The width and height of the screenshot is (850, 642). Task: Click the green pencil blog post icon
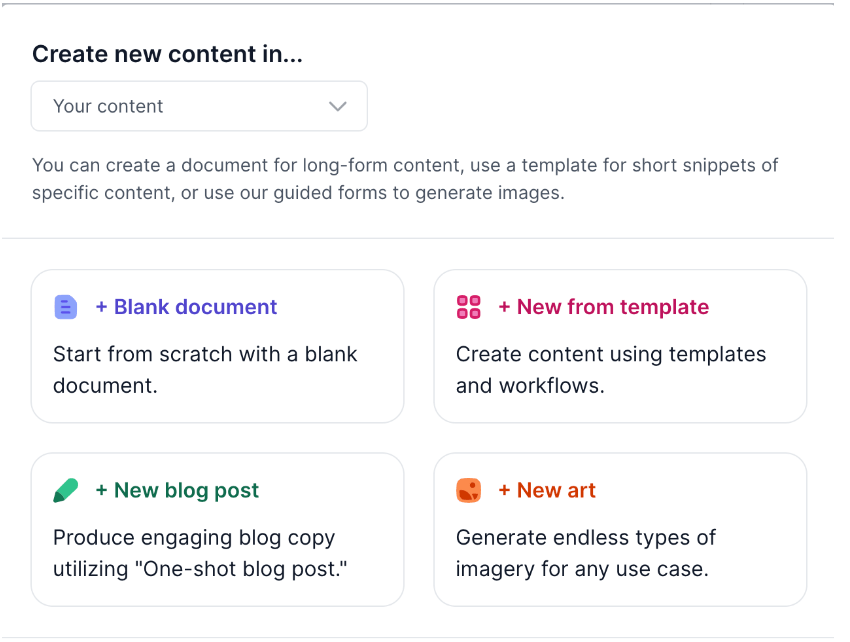[65, 491]
